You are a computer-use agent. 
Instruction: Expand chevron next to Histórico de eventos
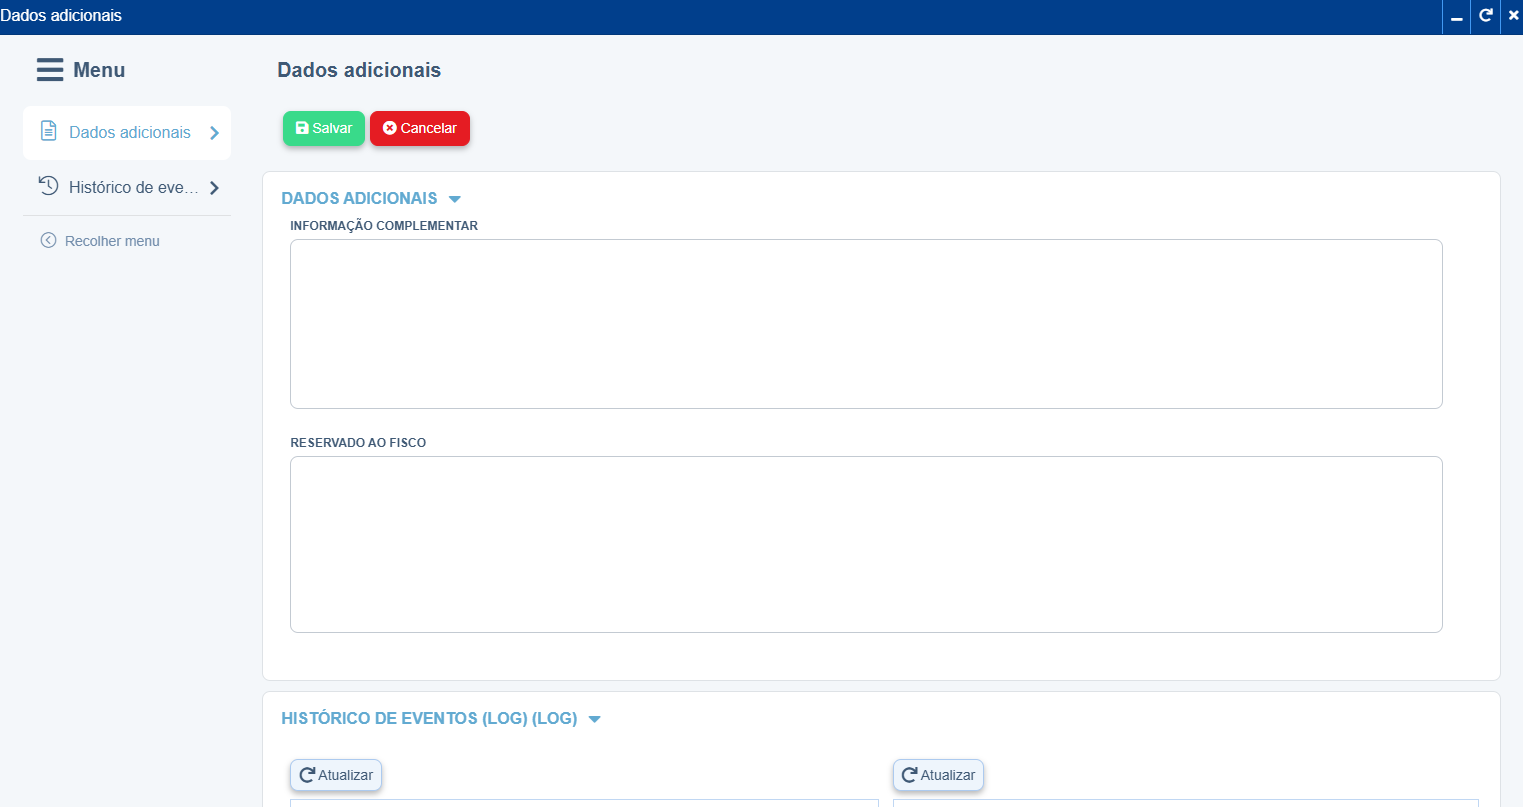tap(214, 188)
